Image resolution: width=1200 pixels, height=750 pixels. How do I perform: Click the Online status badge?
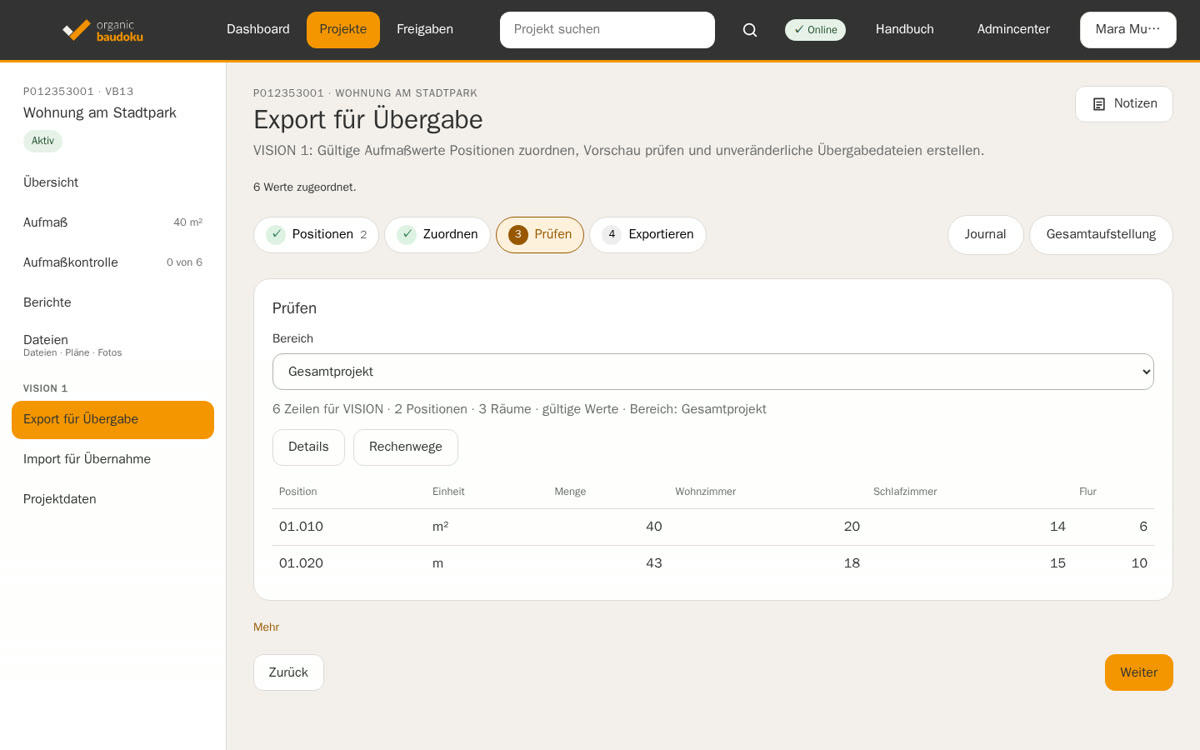(815, 30)
